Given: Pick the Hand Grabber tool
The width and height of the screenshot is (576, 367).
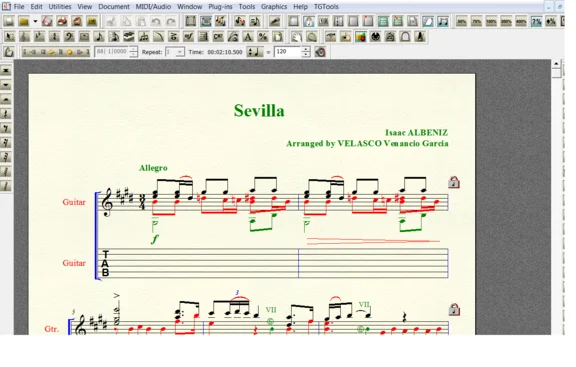Looking at the screenshot, I should click(297, 37).
